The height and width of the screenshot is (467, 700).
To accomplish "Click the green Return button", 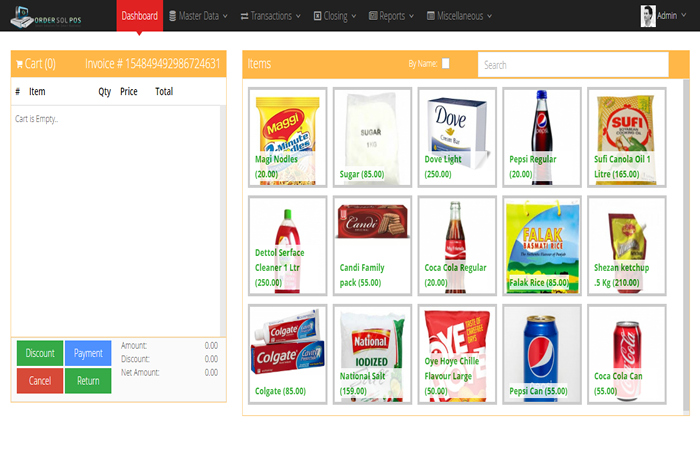I will (88, 380).
